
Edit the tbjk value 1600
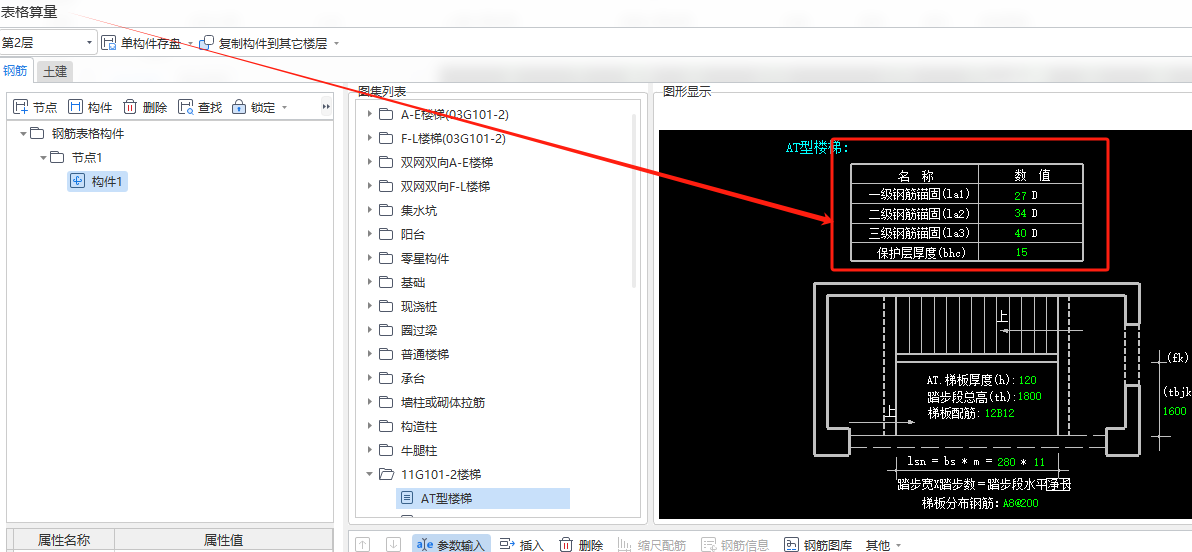click(x=1175, y=411)
